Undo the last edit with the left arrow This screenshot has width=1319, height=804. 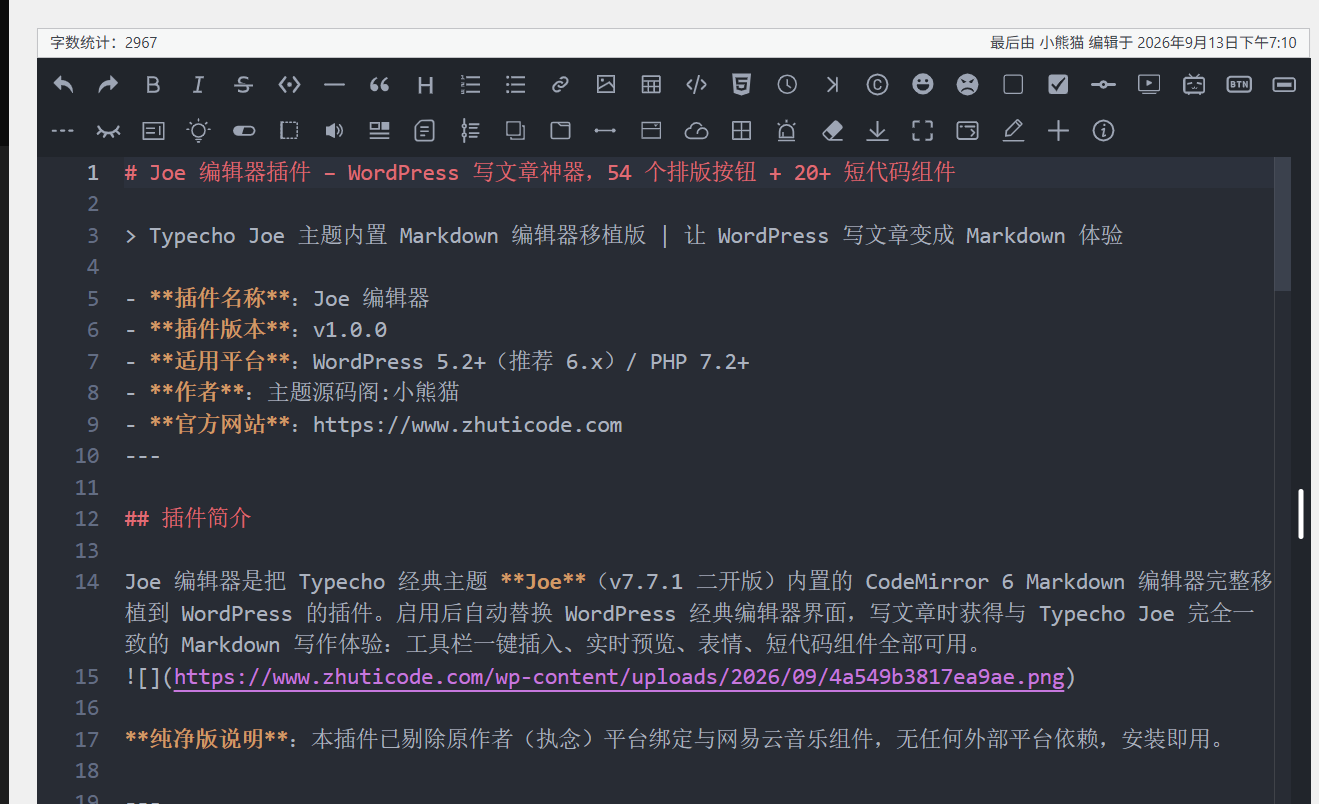(x=63, y=85)
